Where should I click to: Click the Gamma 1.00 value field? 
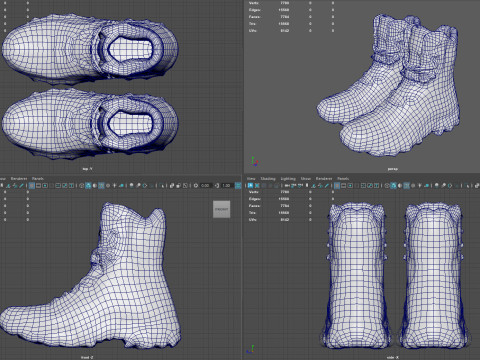[x=227, y=185]
